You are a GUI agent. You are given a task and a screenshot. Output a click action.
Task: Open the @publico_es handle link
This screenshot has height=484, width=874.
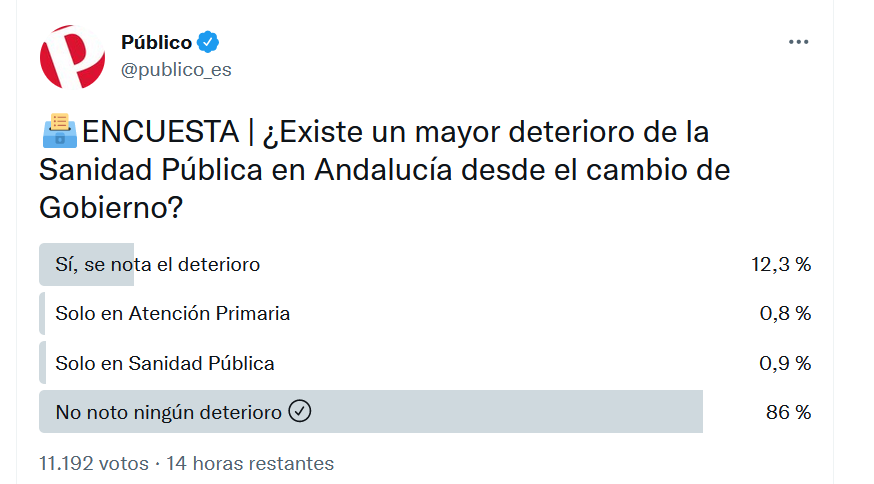(176, 70)
